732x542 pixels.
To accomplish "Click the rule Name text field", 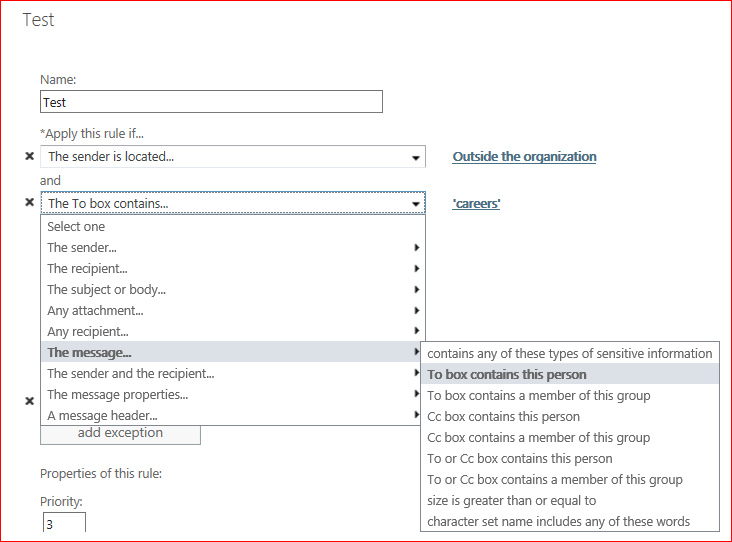I will (211, 102).
